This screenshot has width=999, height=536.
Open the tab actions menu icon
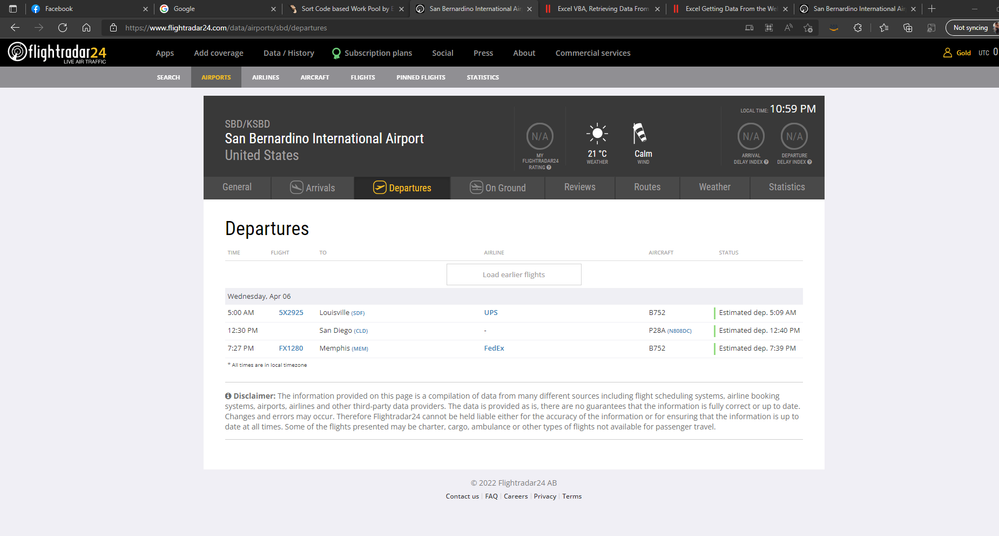coord(13,9)
